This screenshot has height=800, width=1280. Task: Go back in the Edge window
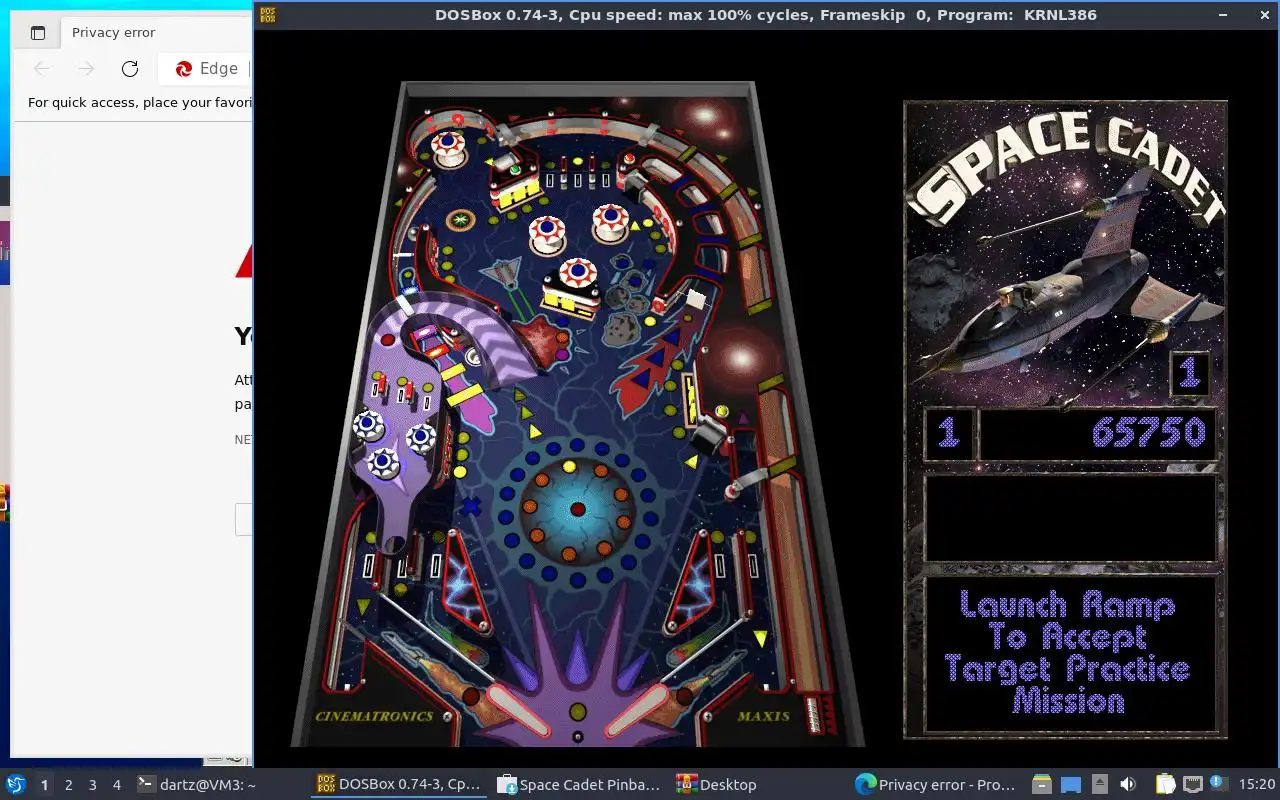point(42,69)
